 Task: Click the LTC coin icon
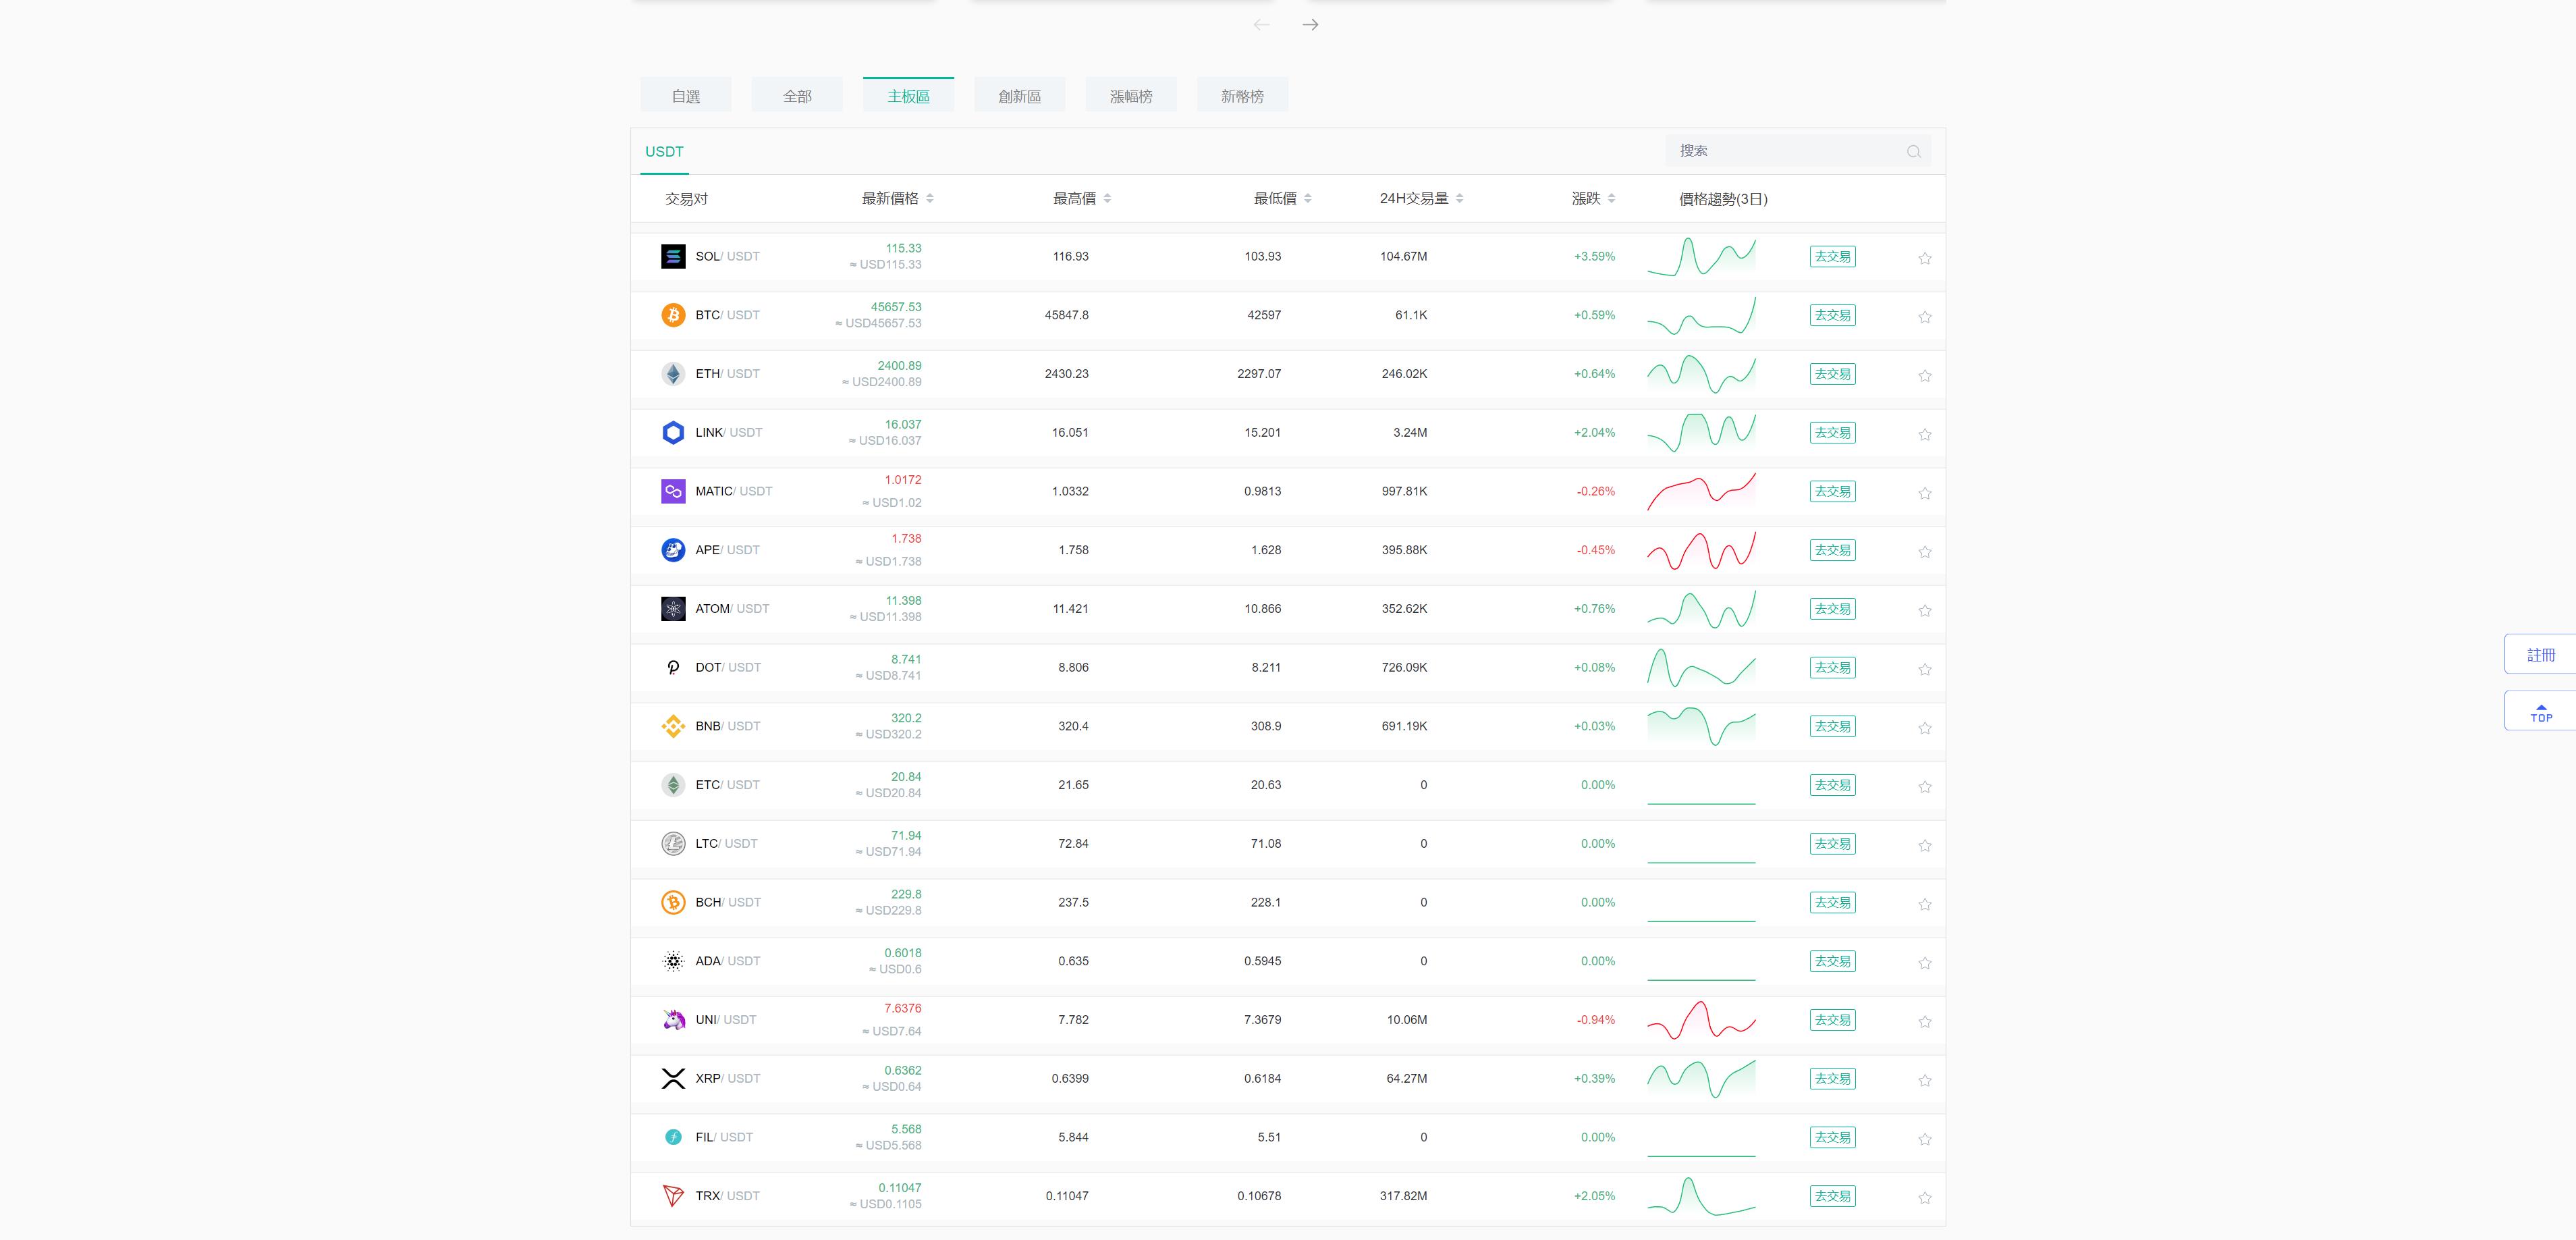tap(673, 844)
